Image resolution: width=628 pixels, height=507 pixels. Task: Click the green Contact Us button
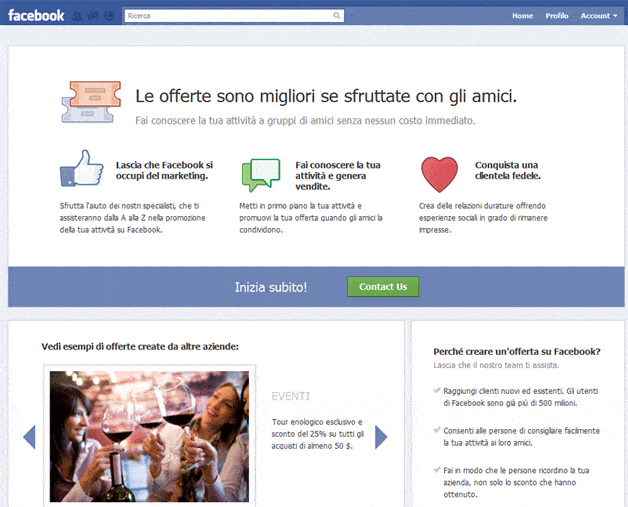383,287
